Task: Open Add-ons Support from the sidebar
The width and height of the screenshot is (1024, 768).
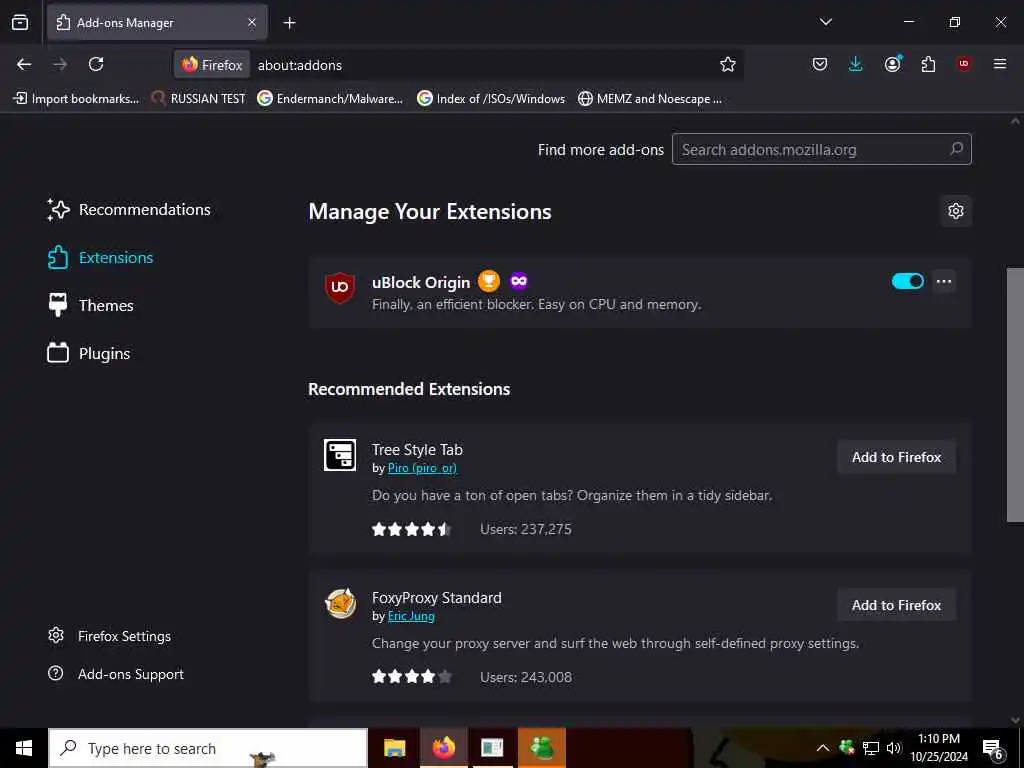Action: [x=116, y=674]
